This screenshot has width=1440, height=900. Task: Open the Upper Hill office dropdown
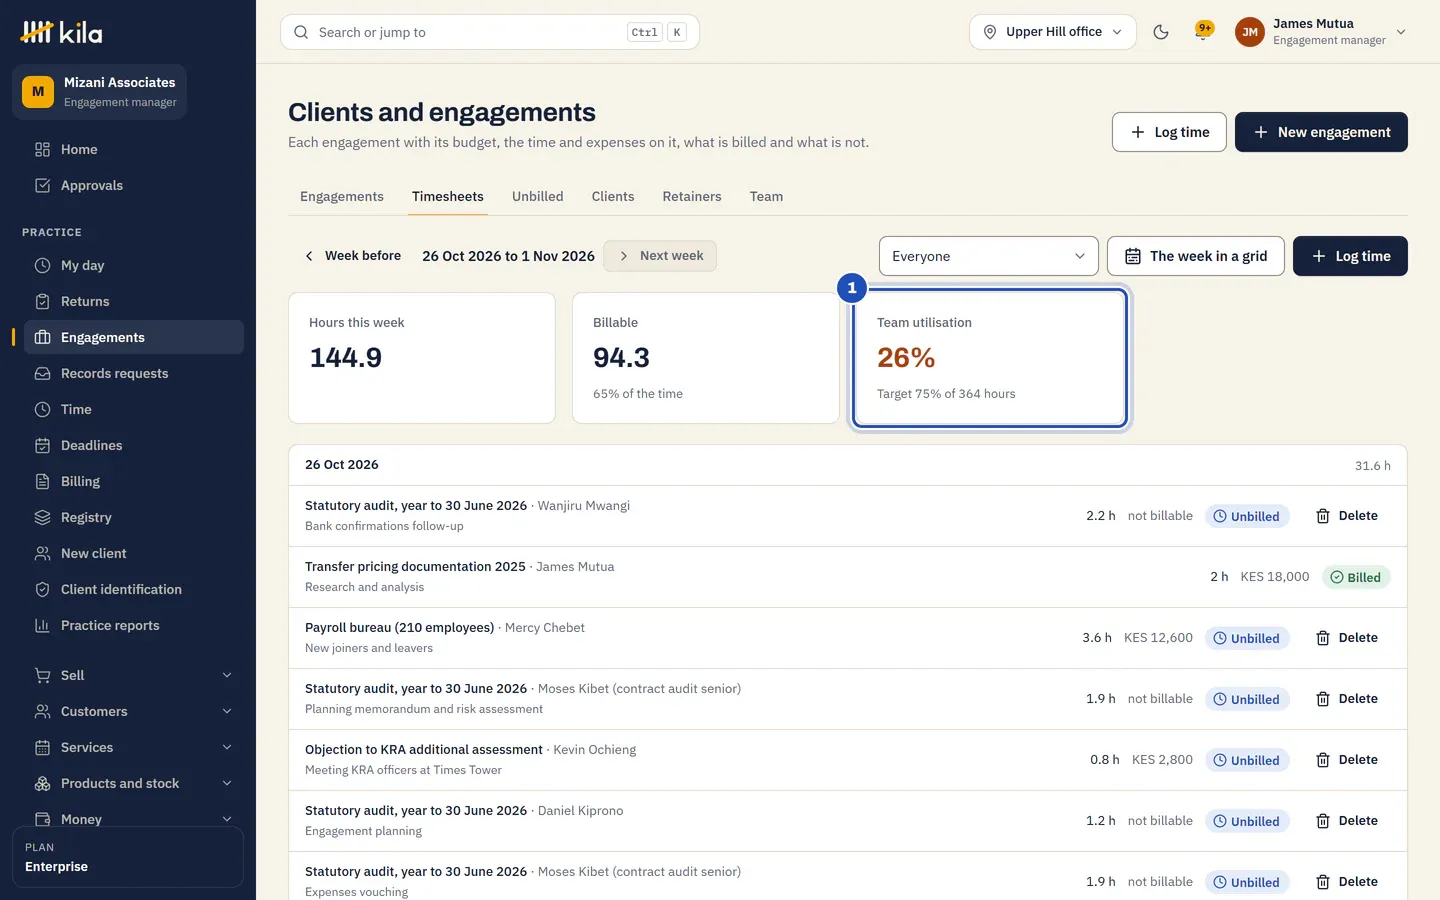pyautogui.click(x=1053, y=32)
